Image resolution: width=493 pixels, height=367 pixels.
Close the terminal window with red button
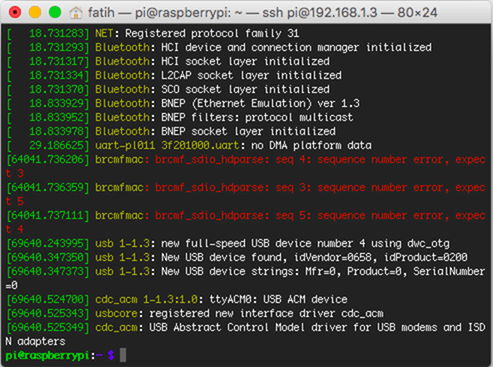(x=15, y=12)
